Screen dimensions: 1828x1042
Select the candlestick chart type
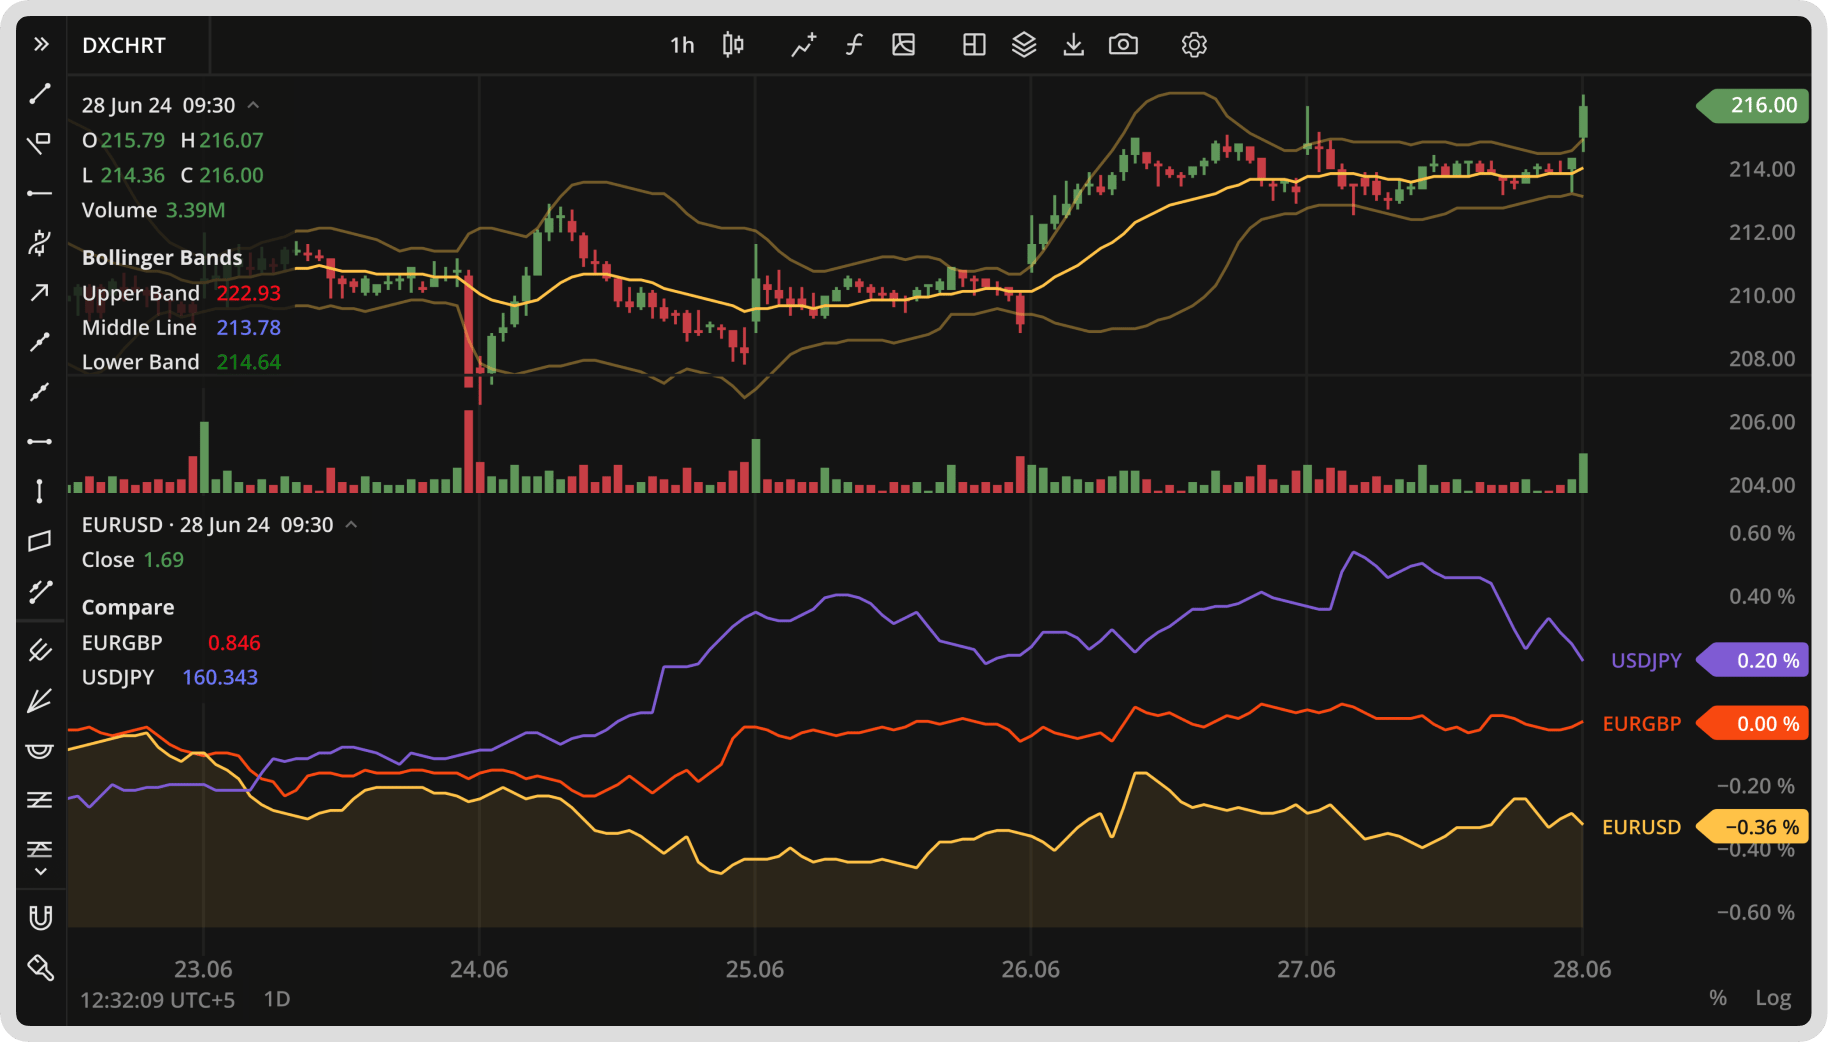click(x=732, y=44)
